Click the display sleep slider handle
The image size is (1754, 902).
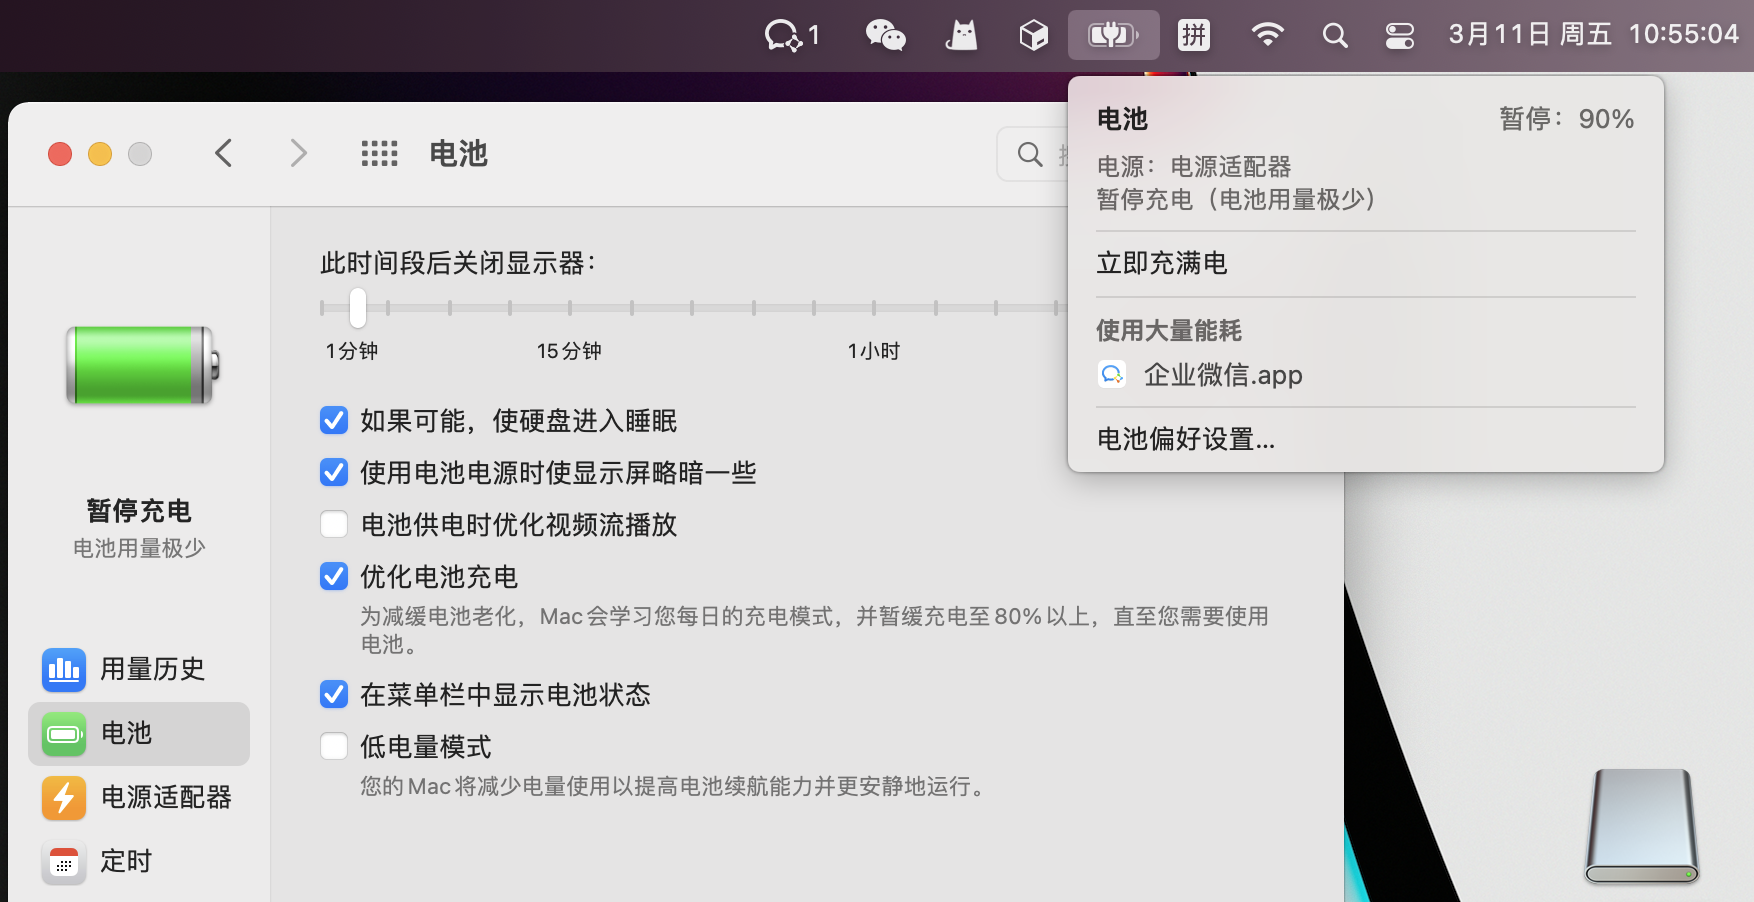tap(358, 308)
